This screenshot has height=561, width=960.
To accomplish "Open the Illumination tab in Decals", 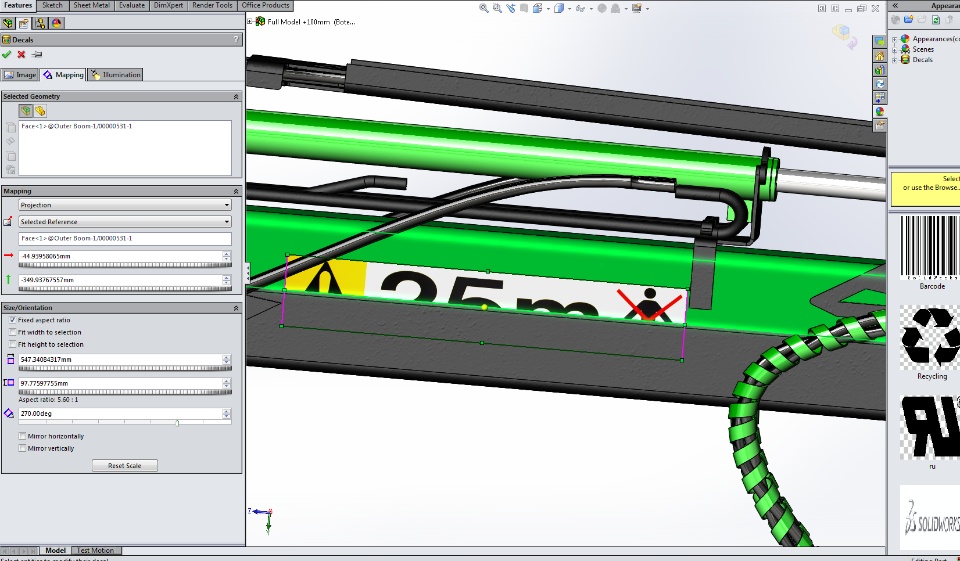I will pyautogui.click(x=116, y=75).
